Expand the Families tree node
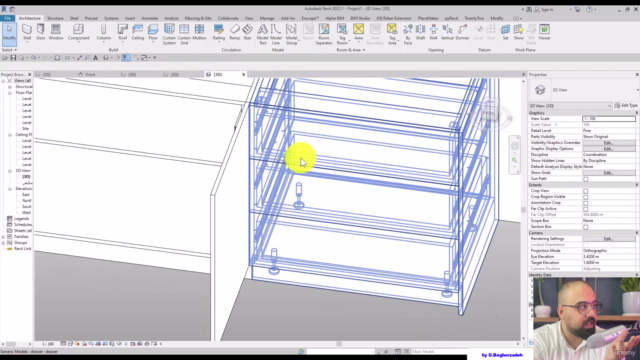 (4, 237)
